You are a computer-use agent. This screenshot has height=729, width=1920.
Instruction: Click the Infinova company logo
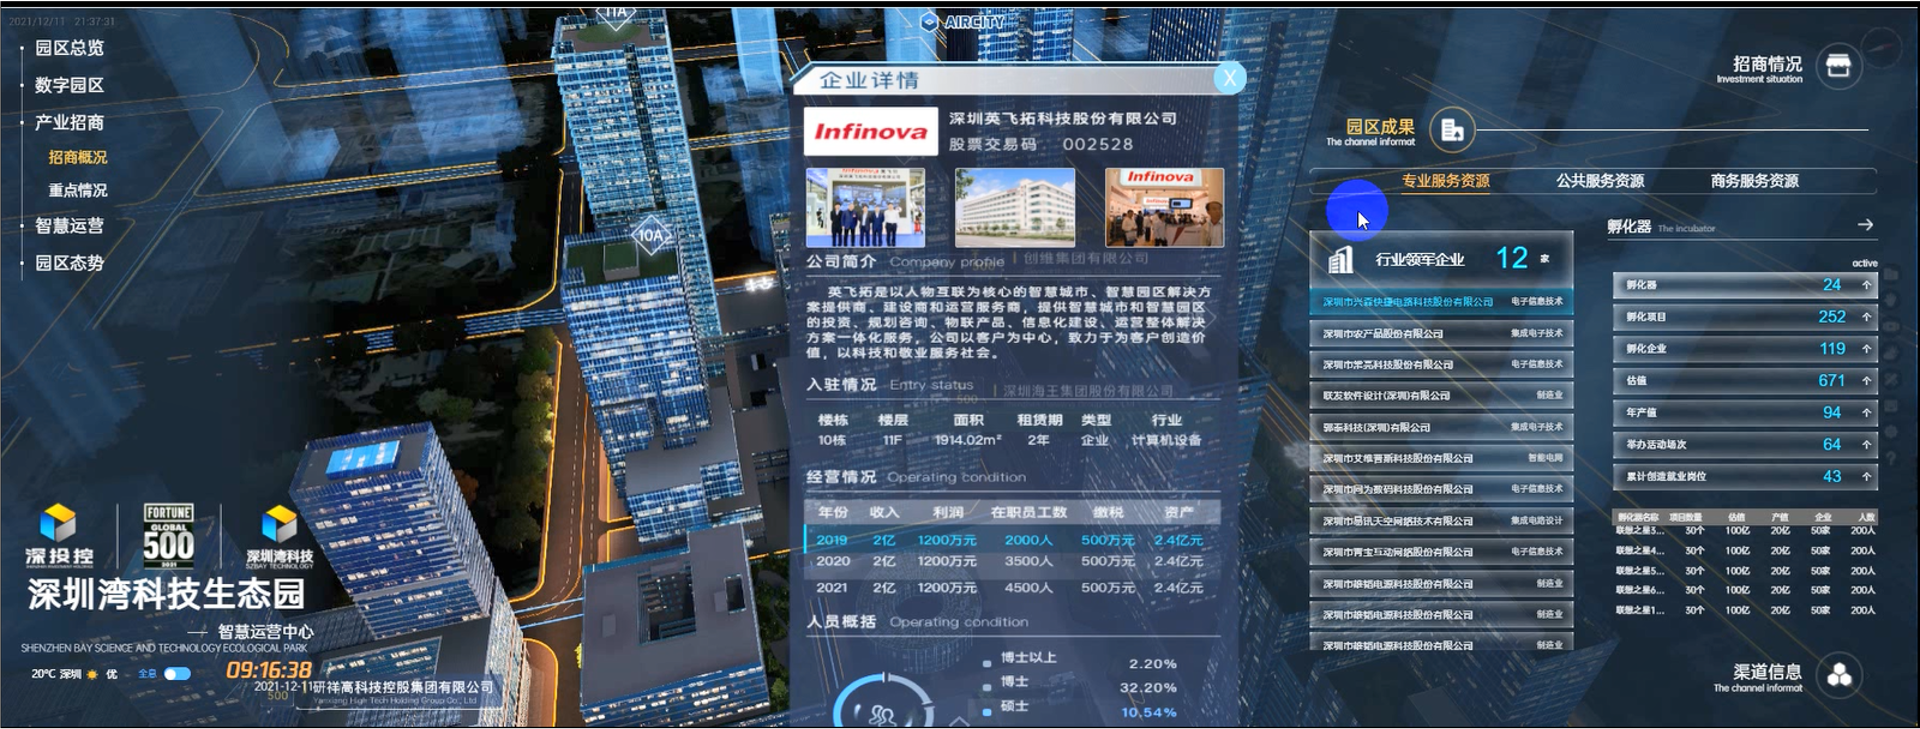[870, 132]
